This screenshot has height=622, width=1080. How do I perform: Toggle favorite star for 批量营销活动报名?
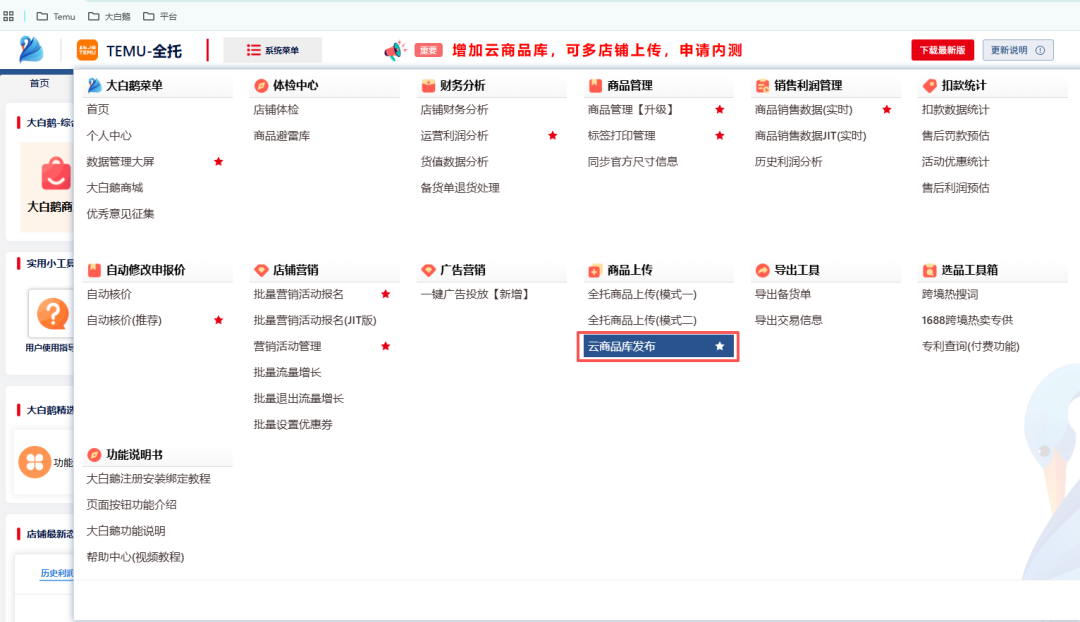pyautogui.click(x=386, y=294)
